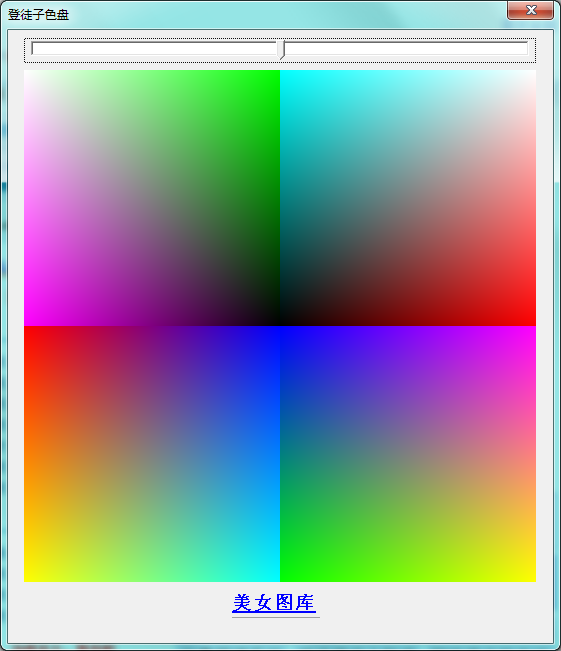Pick the green-to-white gradient quadrant

152,198
